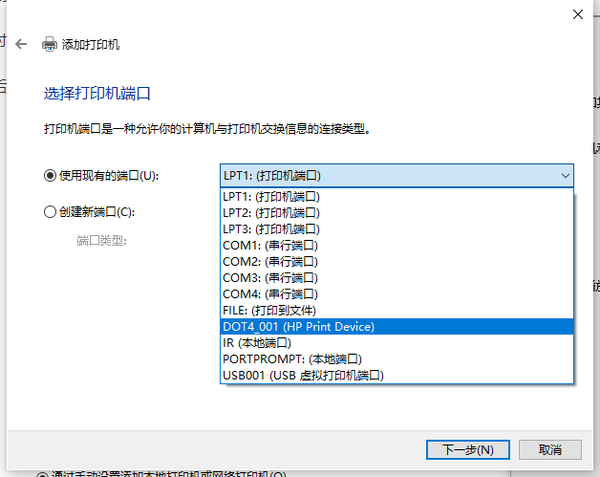600x477 pixels.
Task: Click the 选择打印机端口 heading text
Action: pyautogui.click(x=97, y=94)
